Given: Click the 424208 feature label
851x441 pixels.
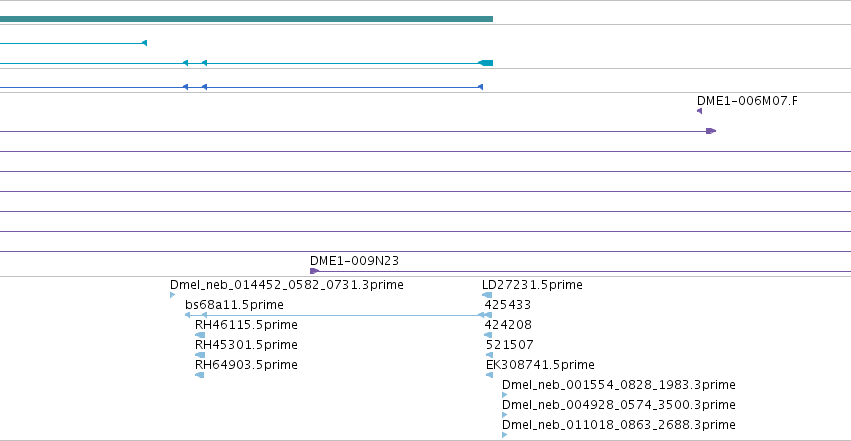Looking at the screenshot, I should tap(508, 325).
